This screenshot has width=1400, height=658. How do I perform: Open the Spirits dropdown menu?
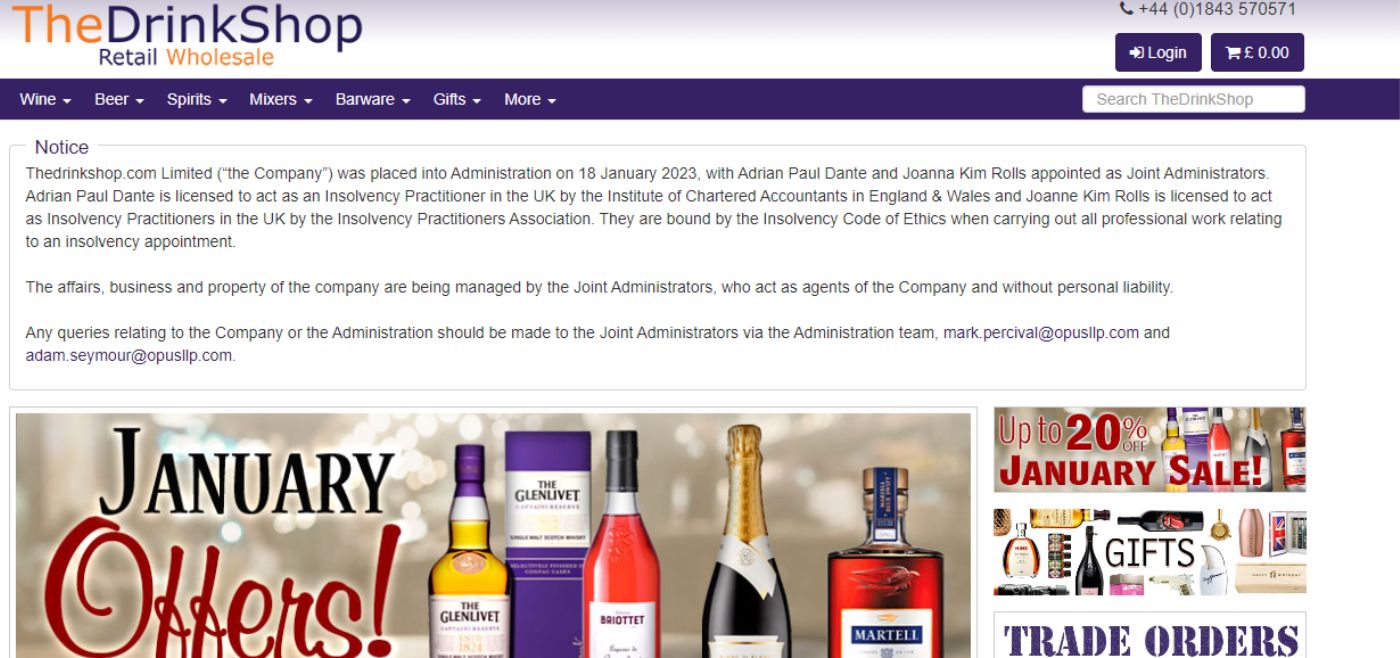pyautogui.click(x=197, y=99)
